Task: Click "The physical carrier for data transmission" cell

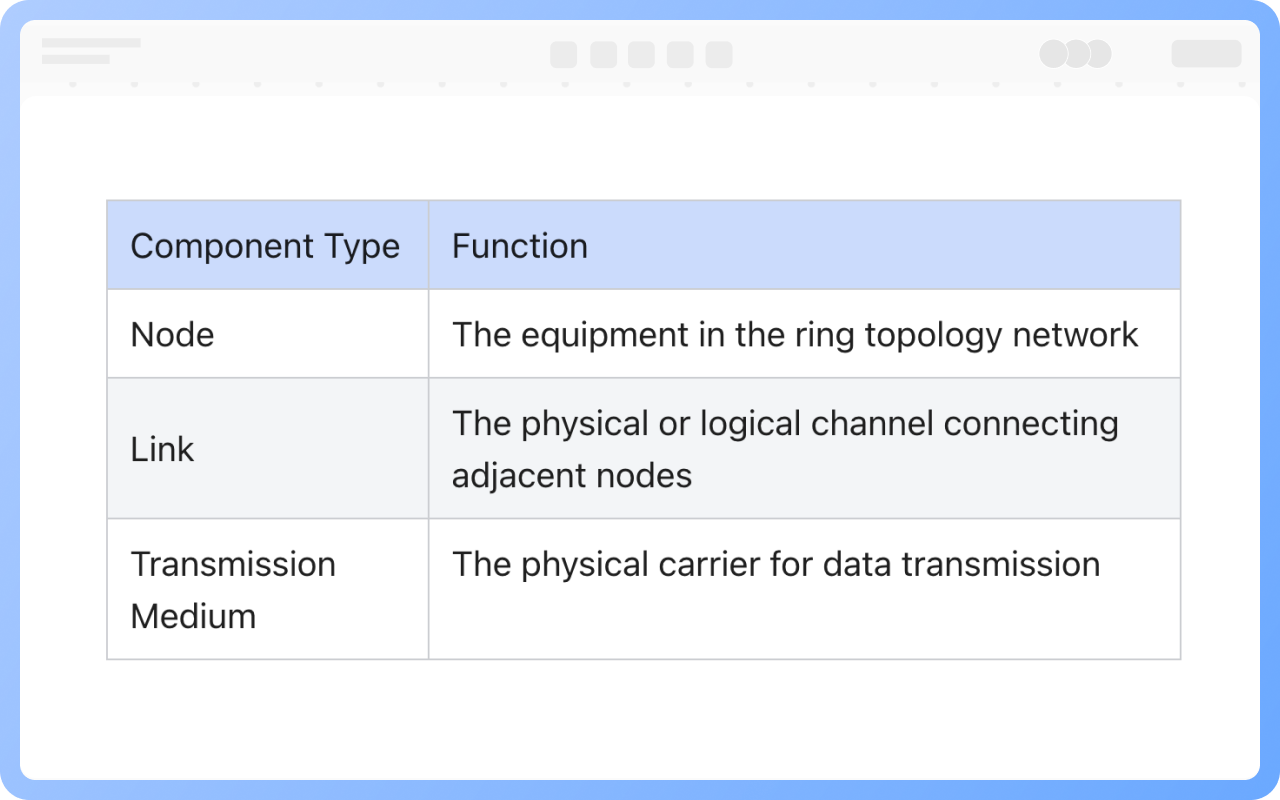Action: click(x=776, y=564)
